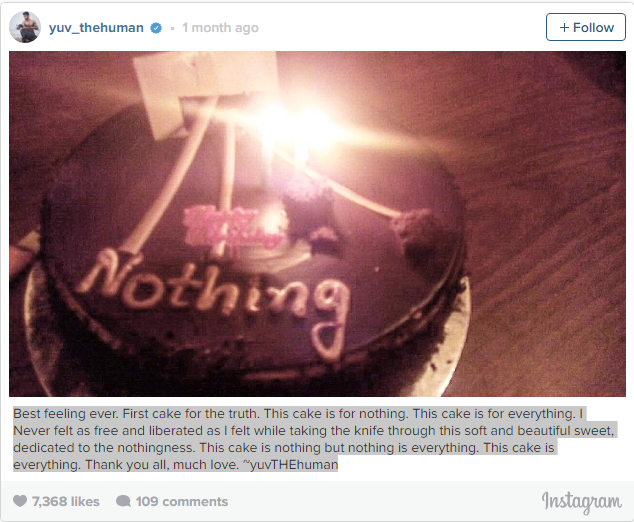Screen dimensions: 634x522
Task: Click caption line starting 'Best feeling ever'
Action: pyautogui.click(x=298, y=414)
